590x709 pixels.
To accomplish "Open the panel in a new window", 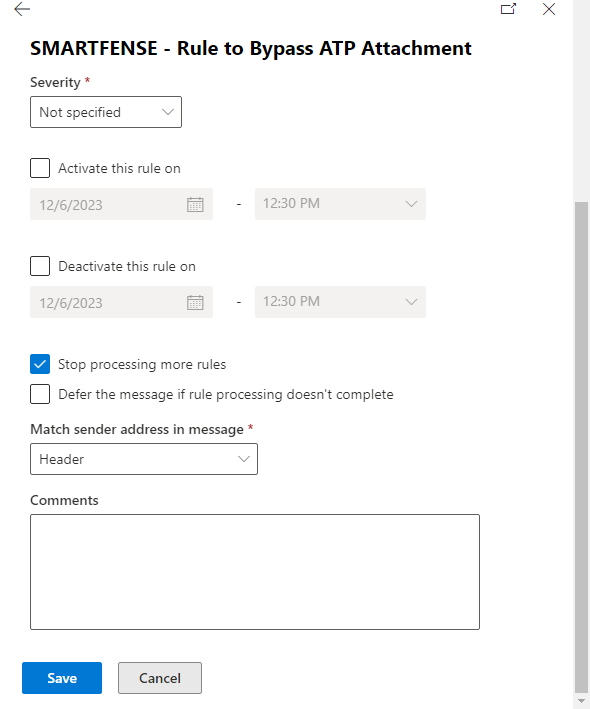I will 508,9.
